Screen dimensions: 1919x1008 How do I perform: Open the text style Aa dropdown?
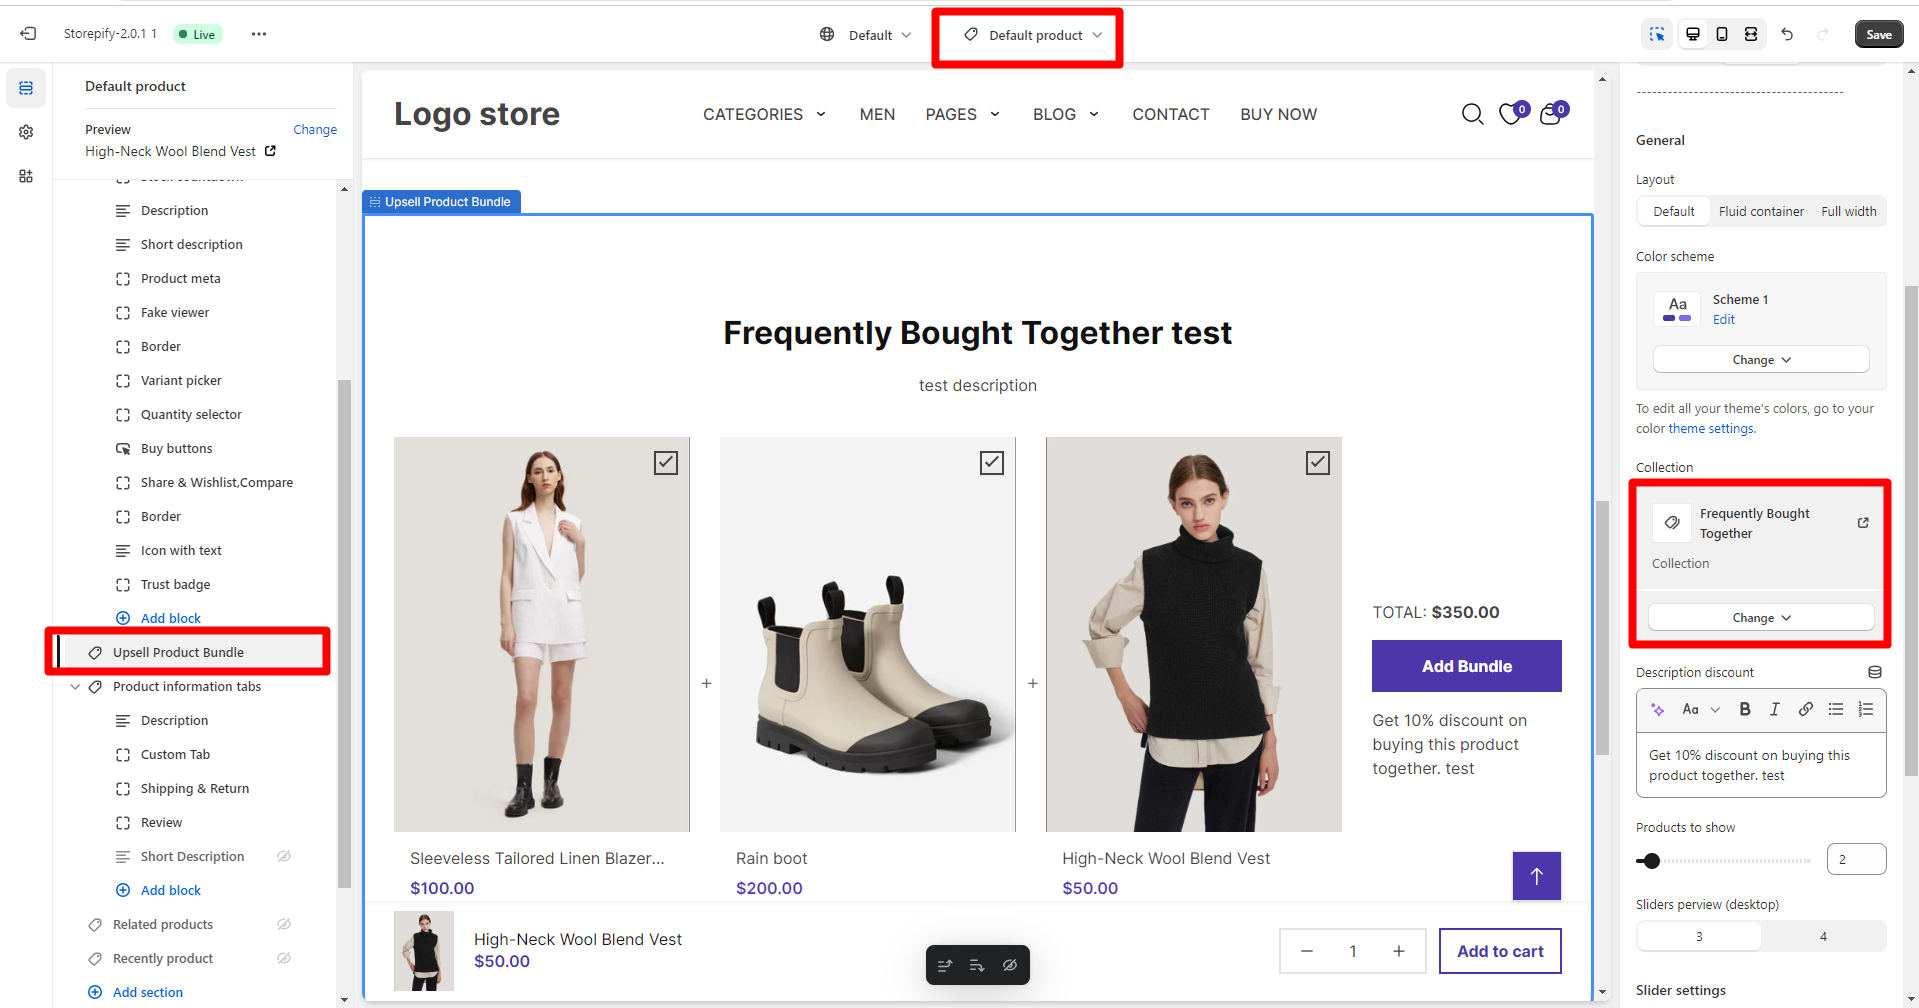pos(1700,709)
